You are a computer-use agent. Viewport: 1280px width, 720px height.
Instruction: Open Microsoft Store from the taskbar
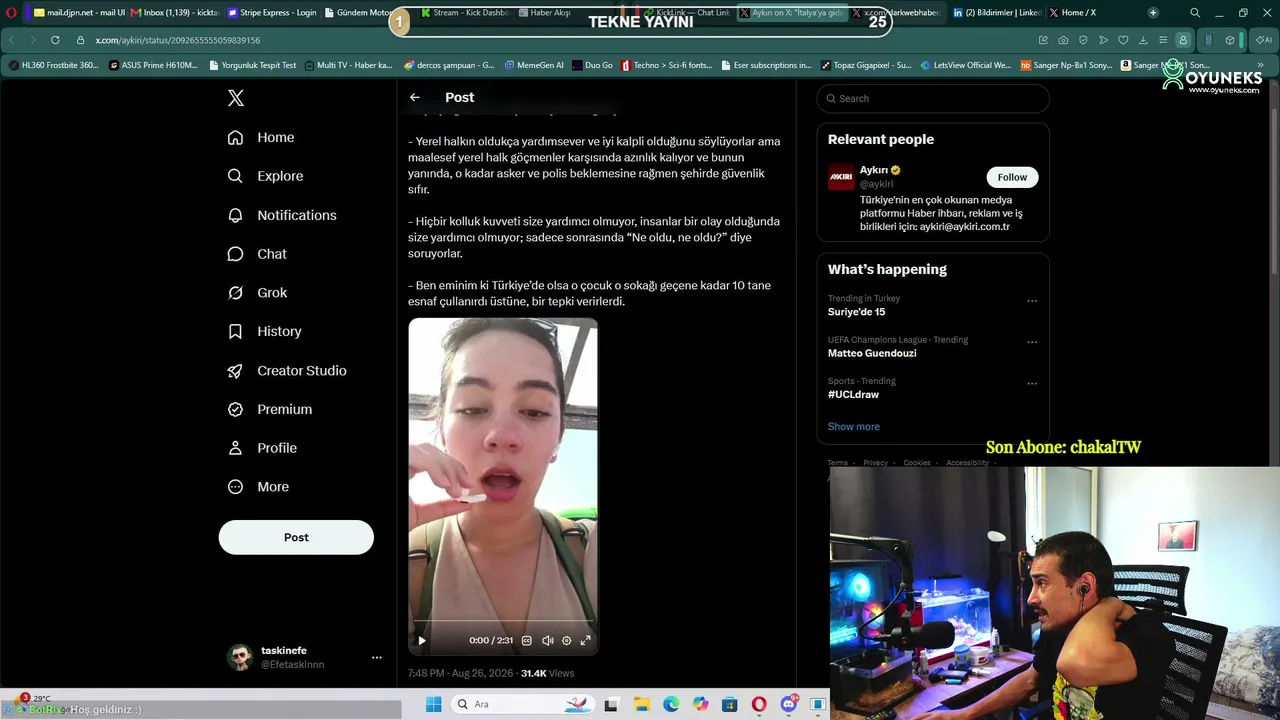coord(730,704)
